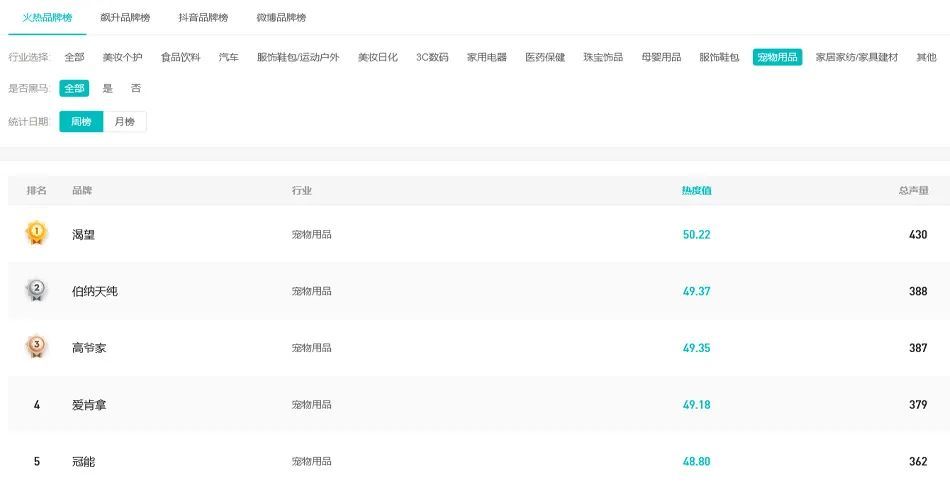Viewport: 950px width, 489px height.
Task: Click the total volume value 379
Action: pyautogui.click(x=918, y=405)
